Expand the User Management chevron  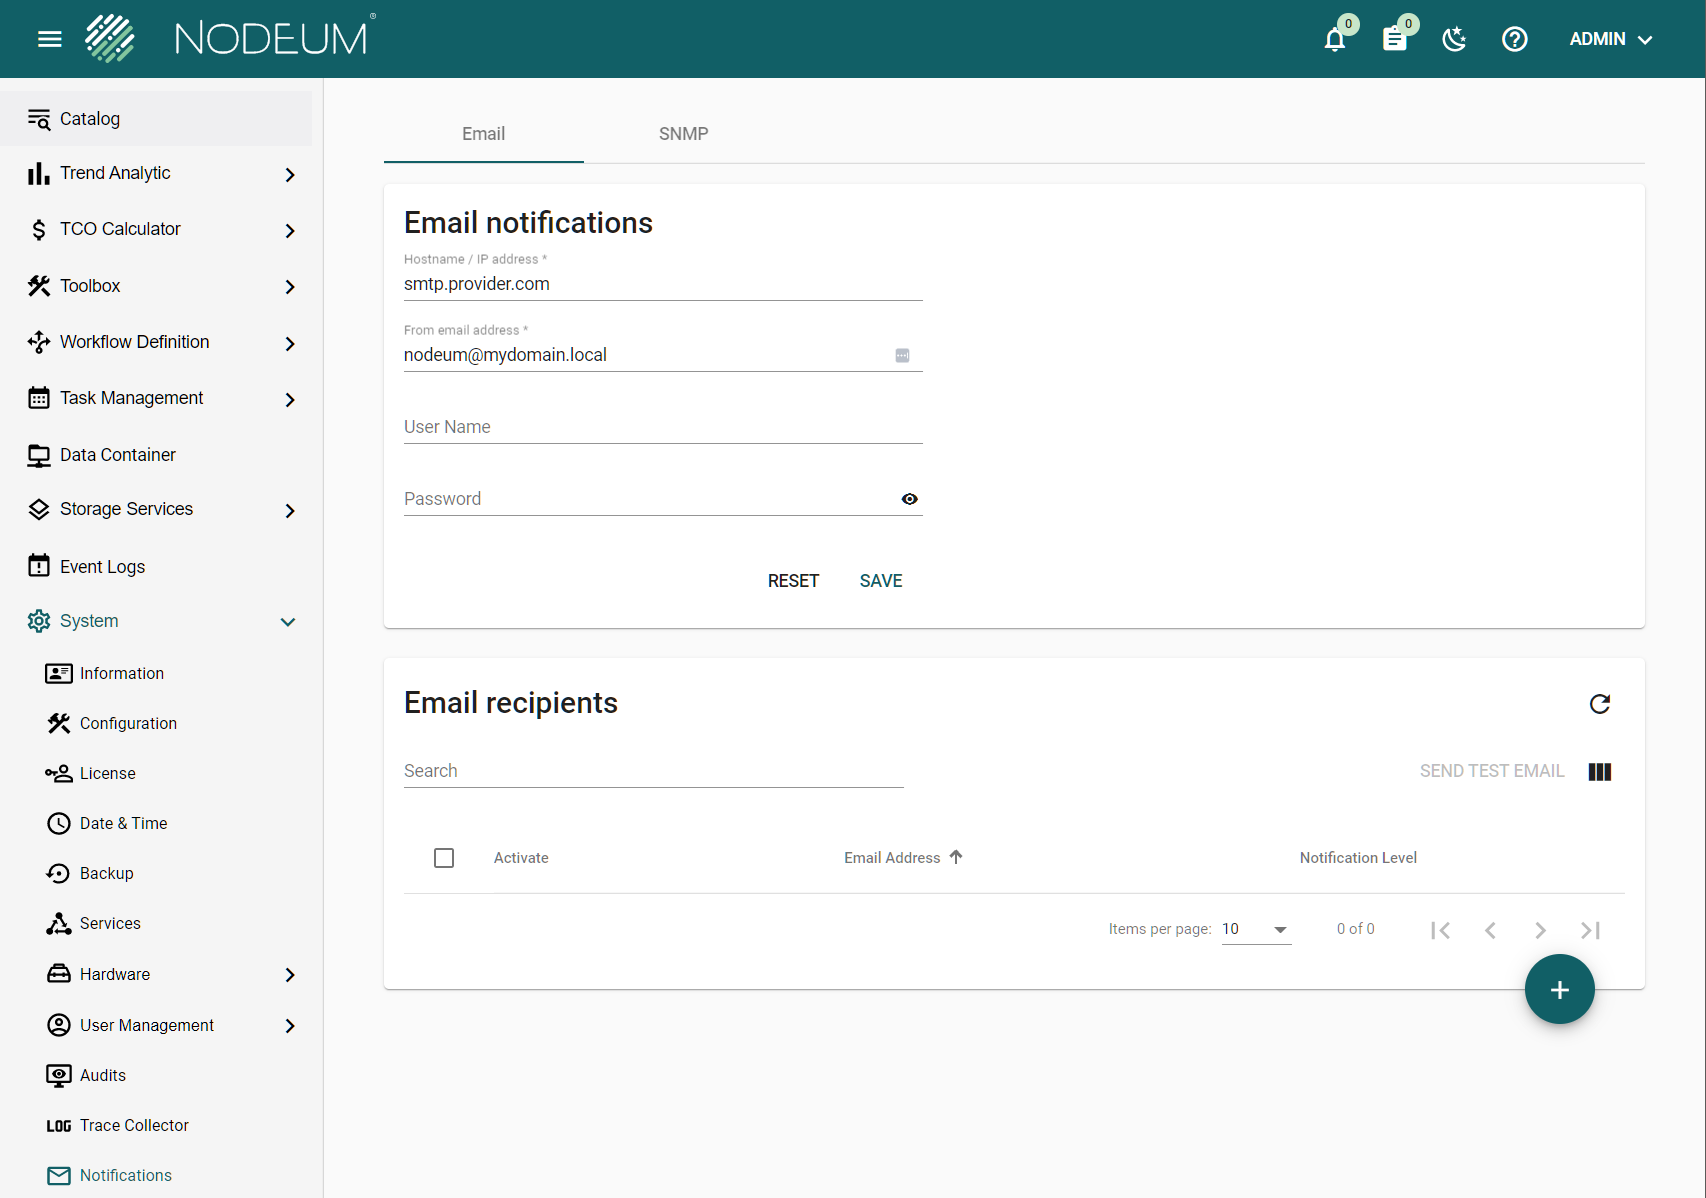(290, 1026)
